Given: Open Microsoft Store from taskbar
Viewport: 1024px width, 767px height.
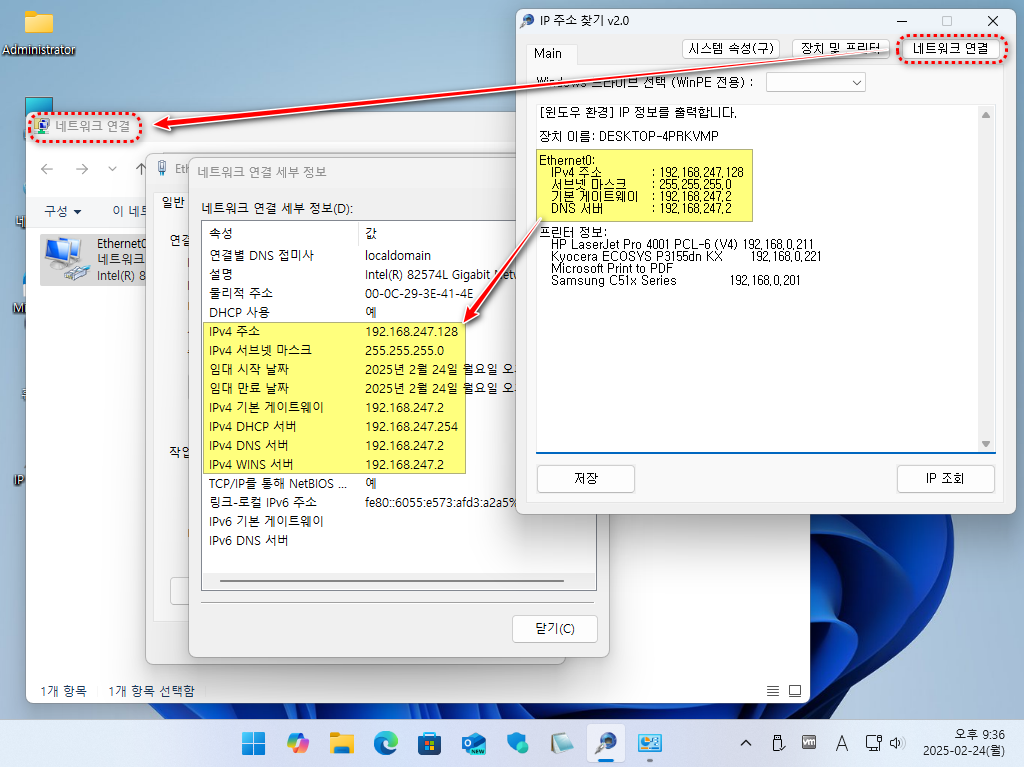Looking at the screenshot, I should coord(429,743).
